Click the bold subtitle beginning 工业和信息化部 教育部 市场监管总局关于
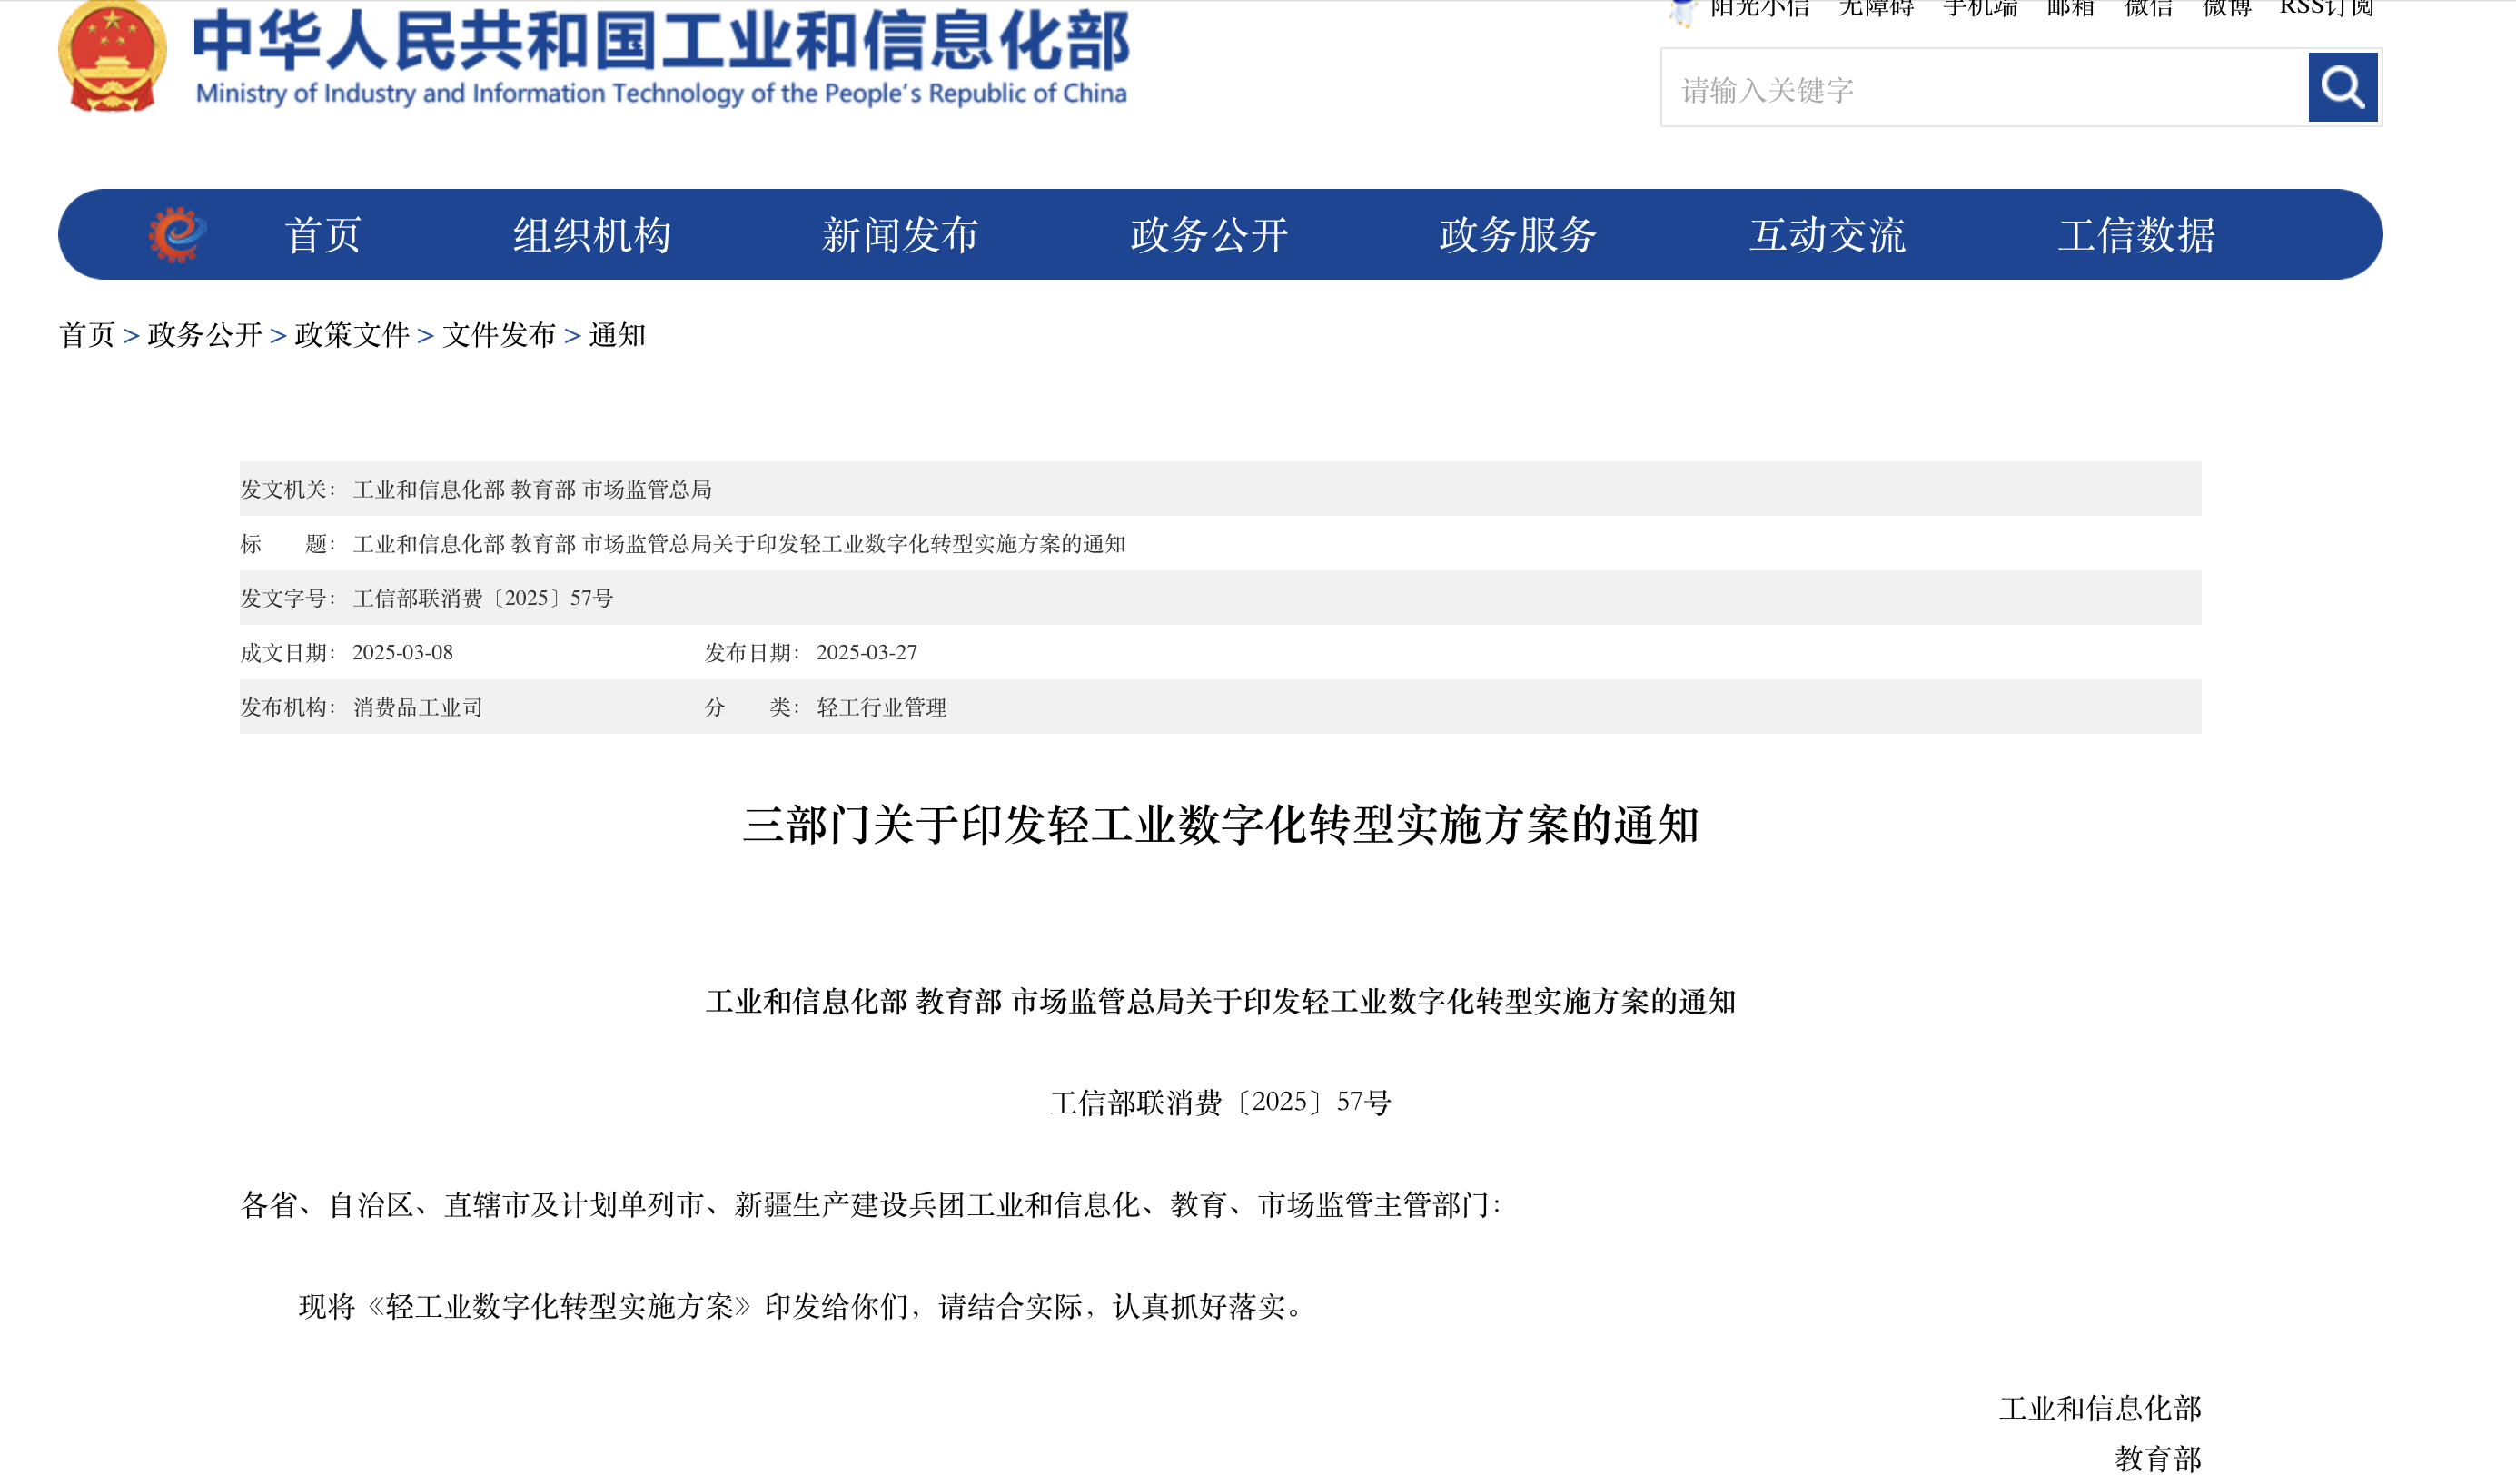 pyautogui.click(x=1221, y=1001)
